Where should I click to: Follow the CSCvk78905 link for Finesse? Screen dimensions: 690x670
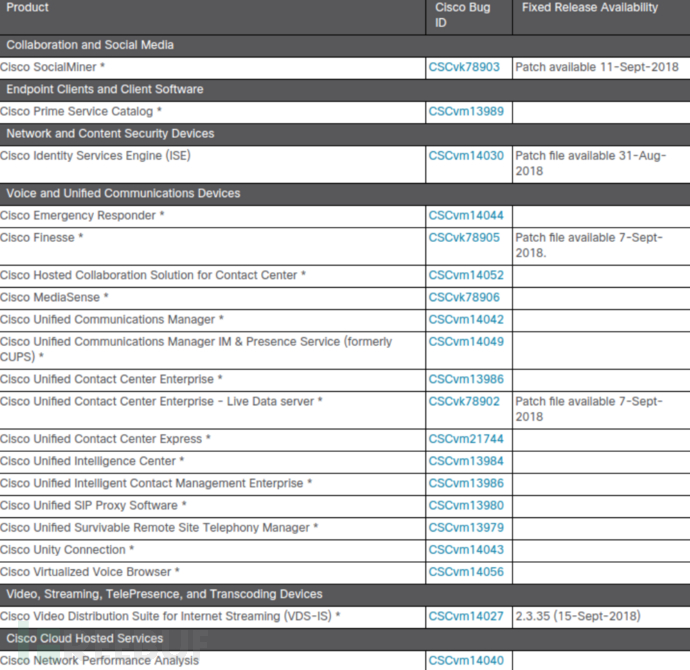pos(464,238)
